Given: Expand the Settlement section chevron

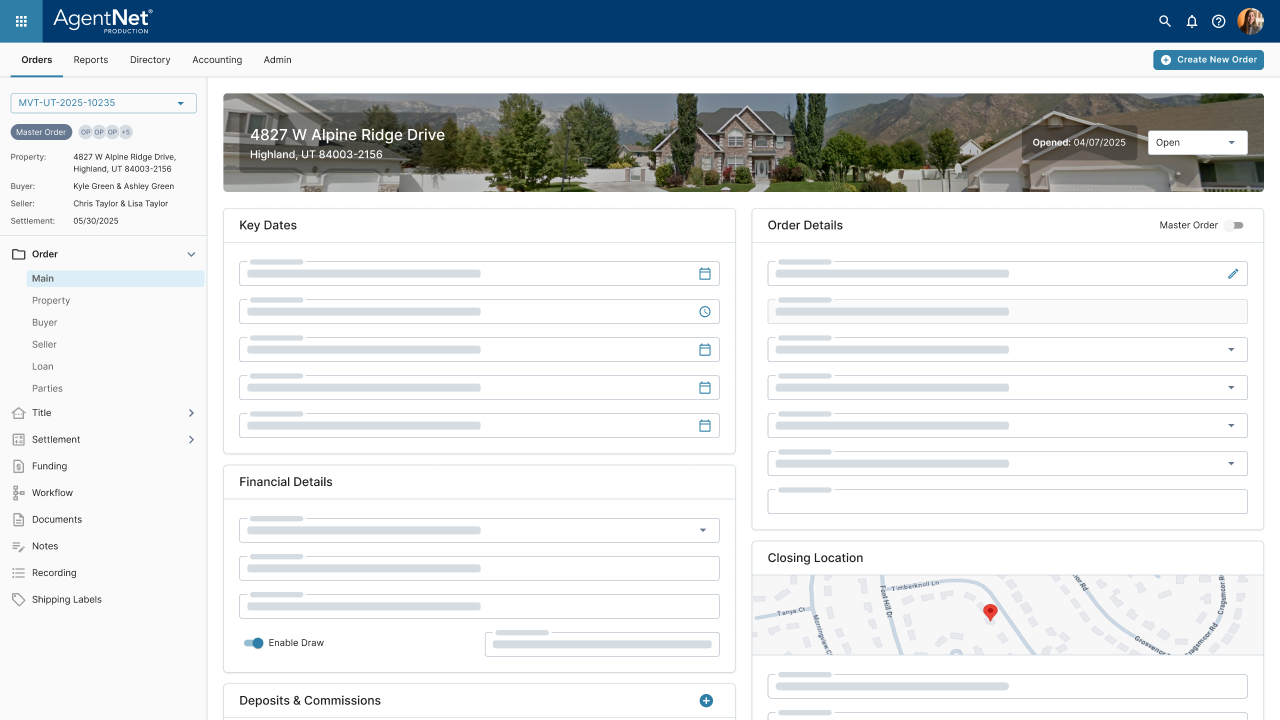Looking at the screenshot, I should tap(191, 440).
